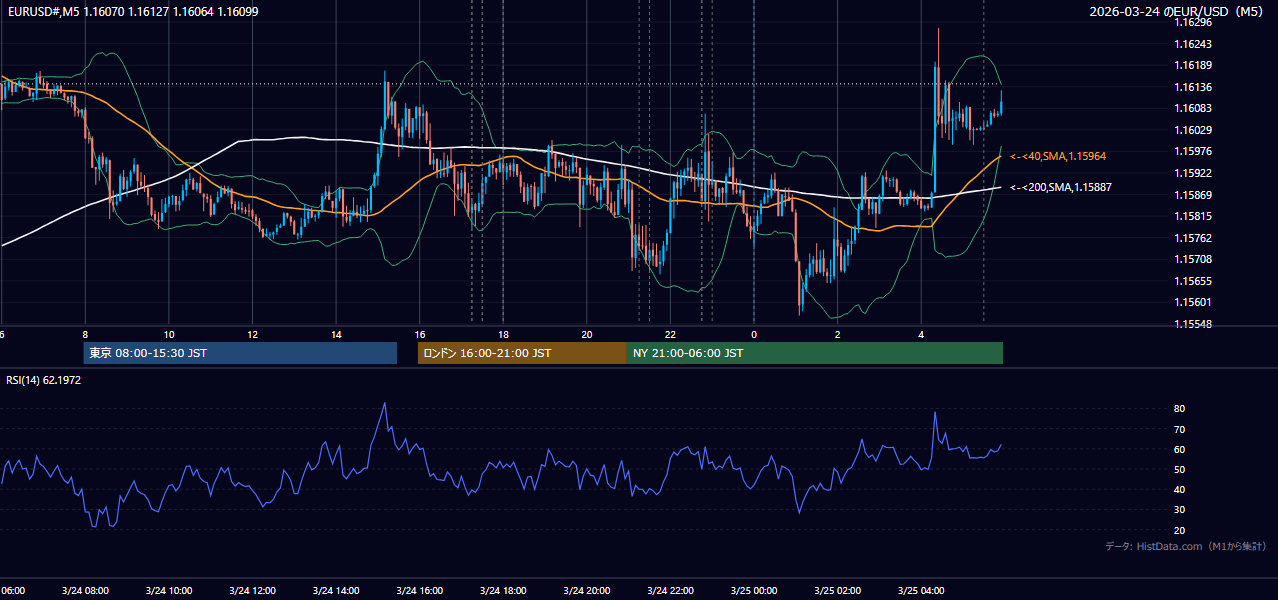The height and width of the screenshot is (600, 1278).
Task: Click the 3/24 20:00 bottom date label
Action: point(587,590)
